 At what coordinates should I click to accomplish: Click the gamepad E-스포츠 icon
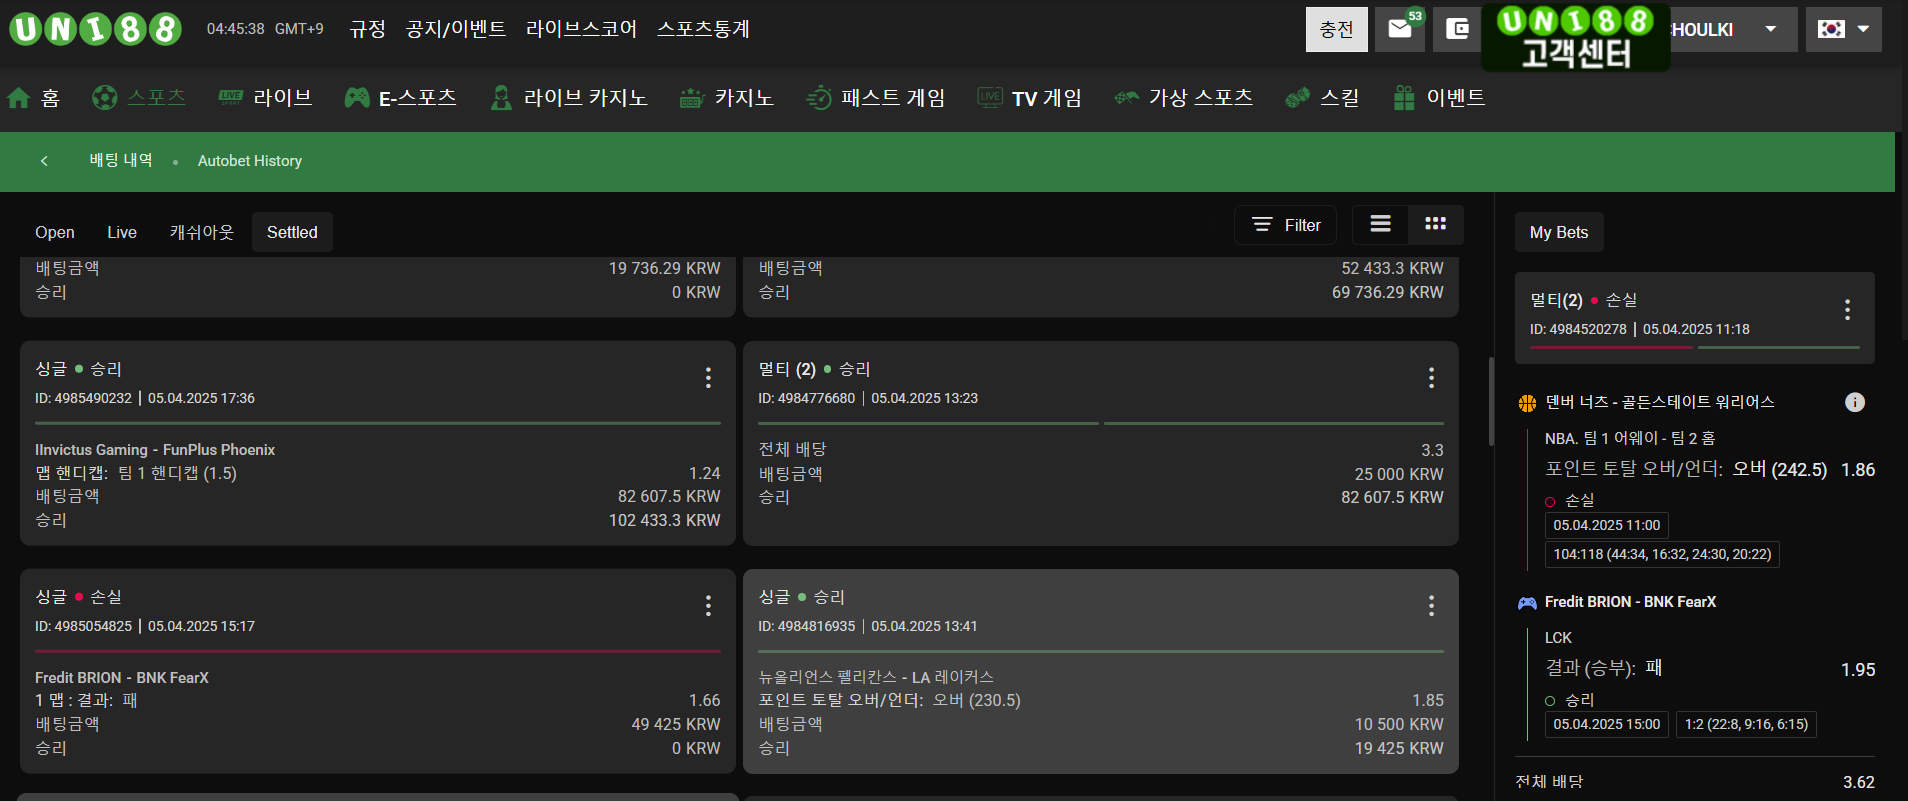(x=357, y=97)
